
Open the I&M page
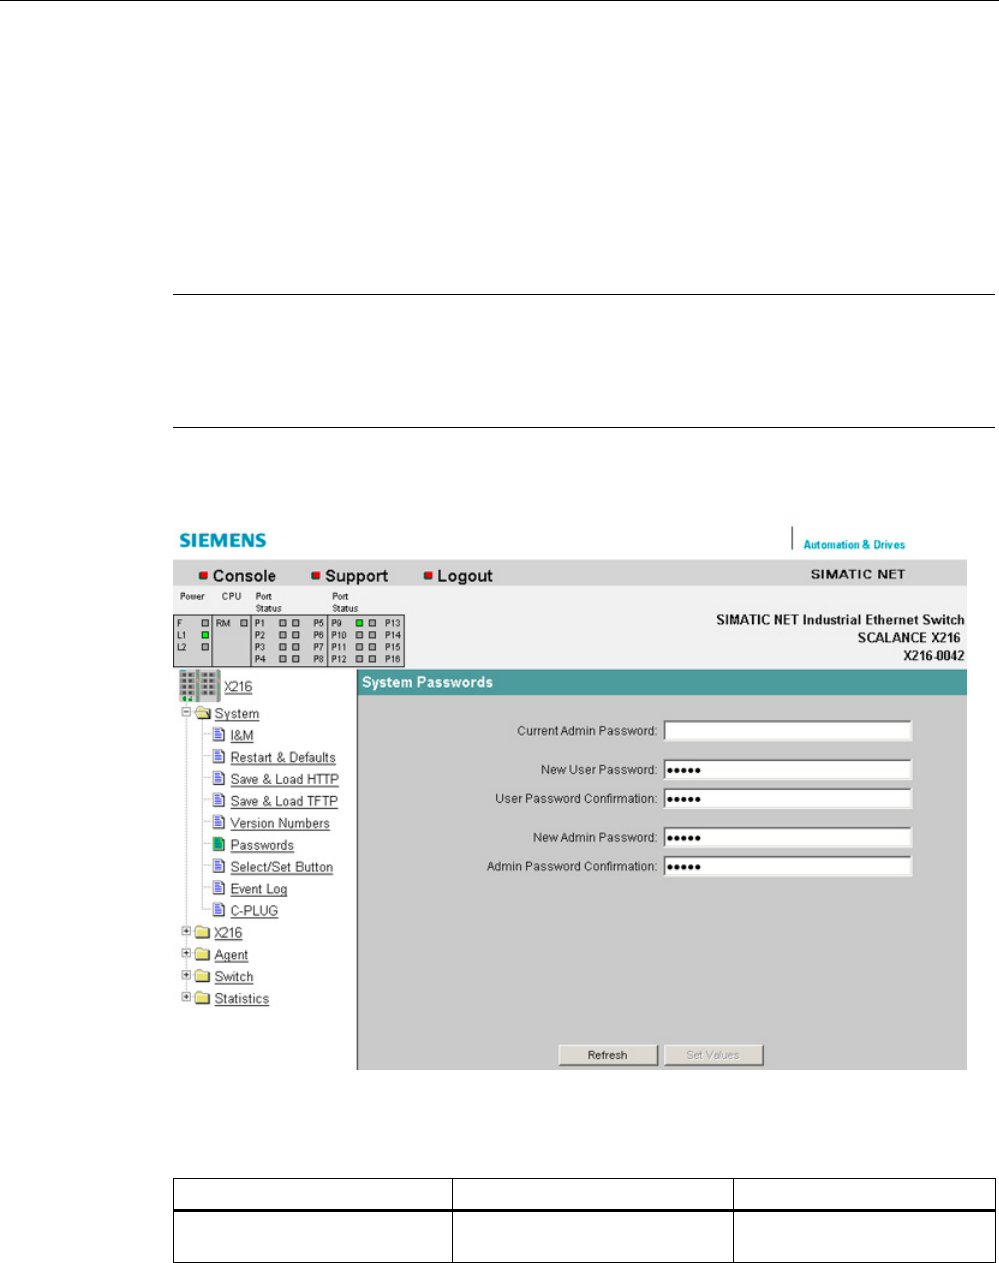[242, 736]
